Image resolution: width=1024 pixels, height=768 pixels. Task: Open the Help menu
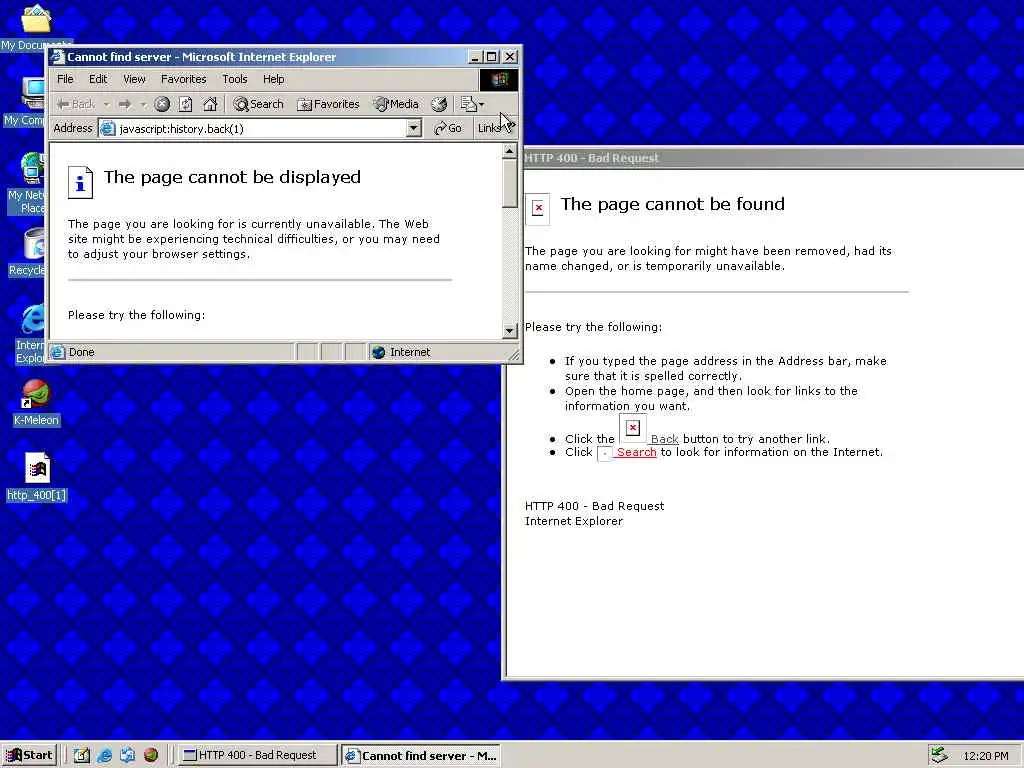click(x=274, y=79)
